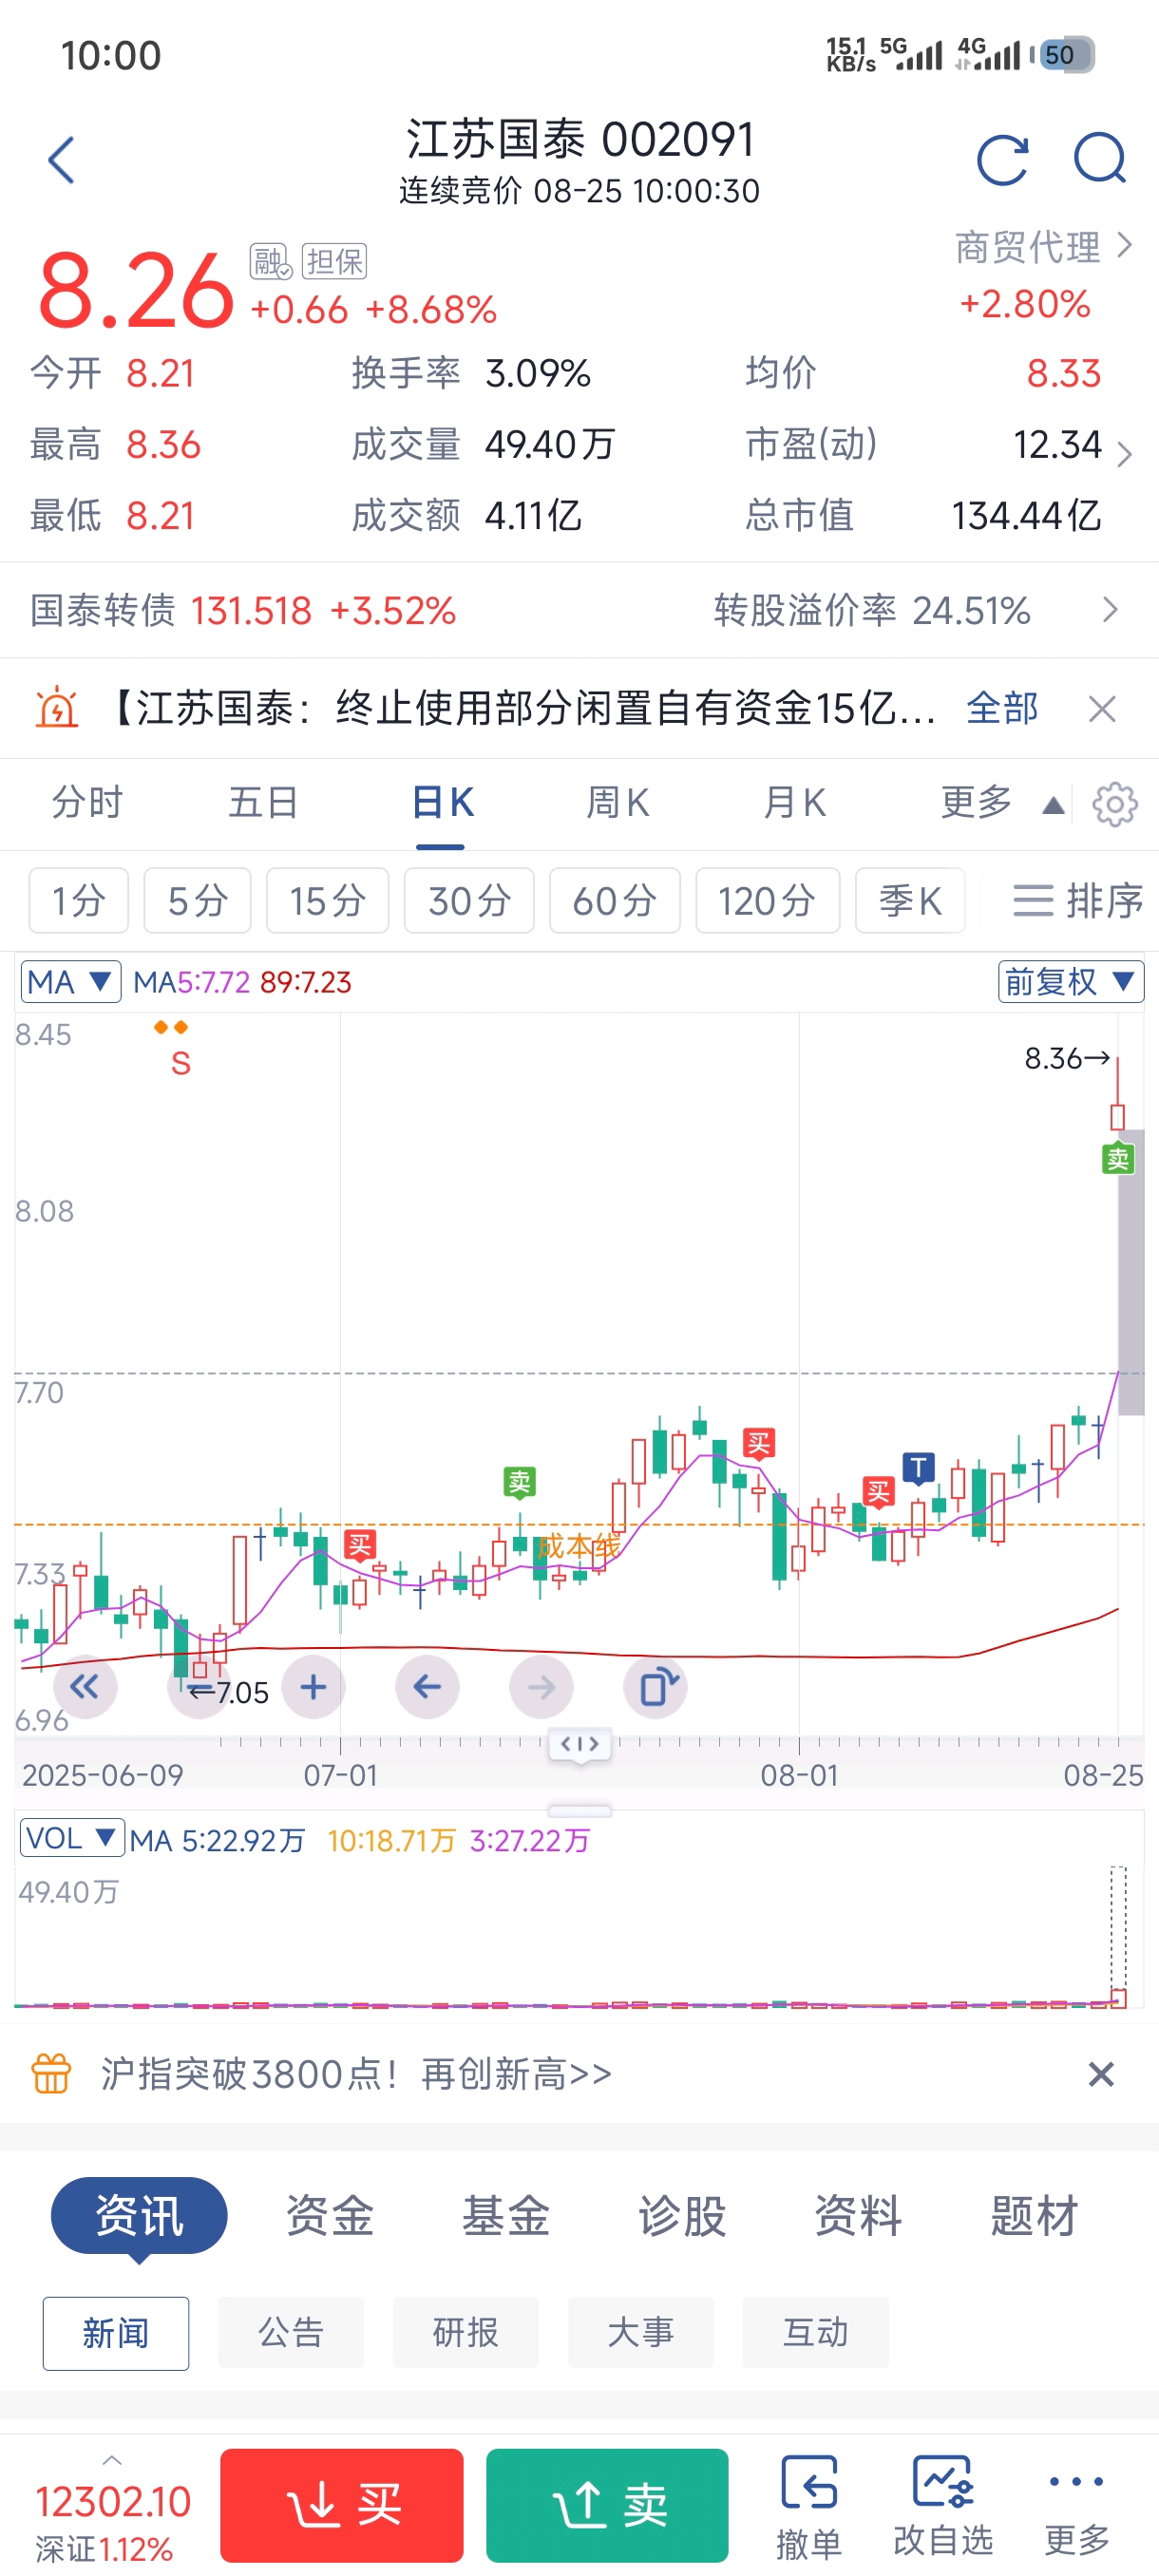Screen dimensions: 1159x2576
Task: Tap the red 买 buy button
Action: (x=342, y=2506)
